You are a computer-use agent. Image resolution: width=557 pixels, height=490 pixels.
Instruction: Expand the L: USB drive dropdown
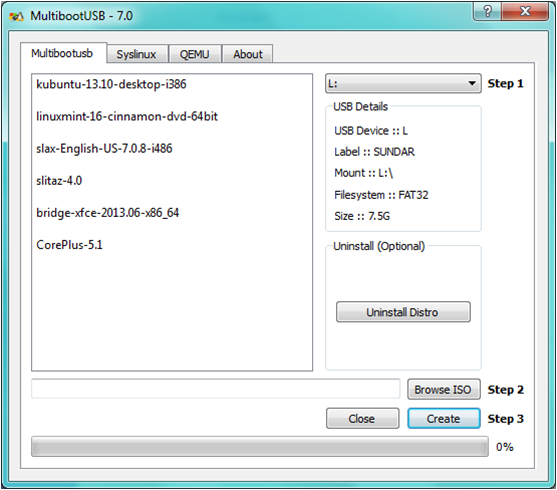pos(403,84)
